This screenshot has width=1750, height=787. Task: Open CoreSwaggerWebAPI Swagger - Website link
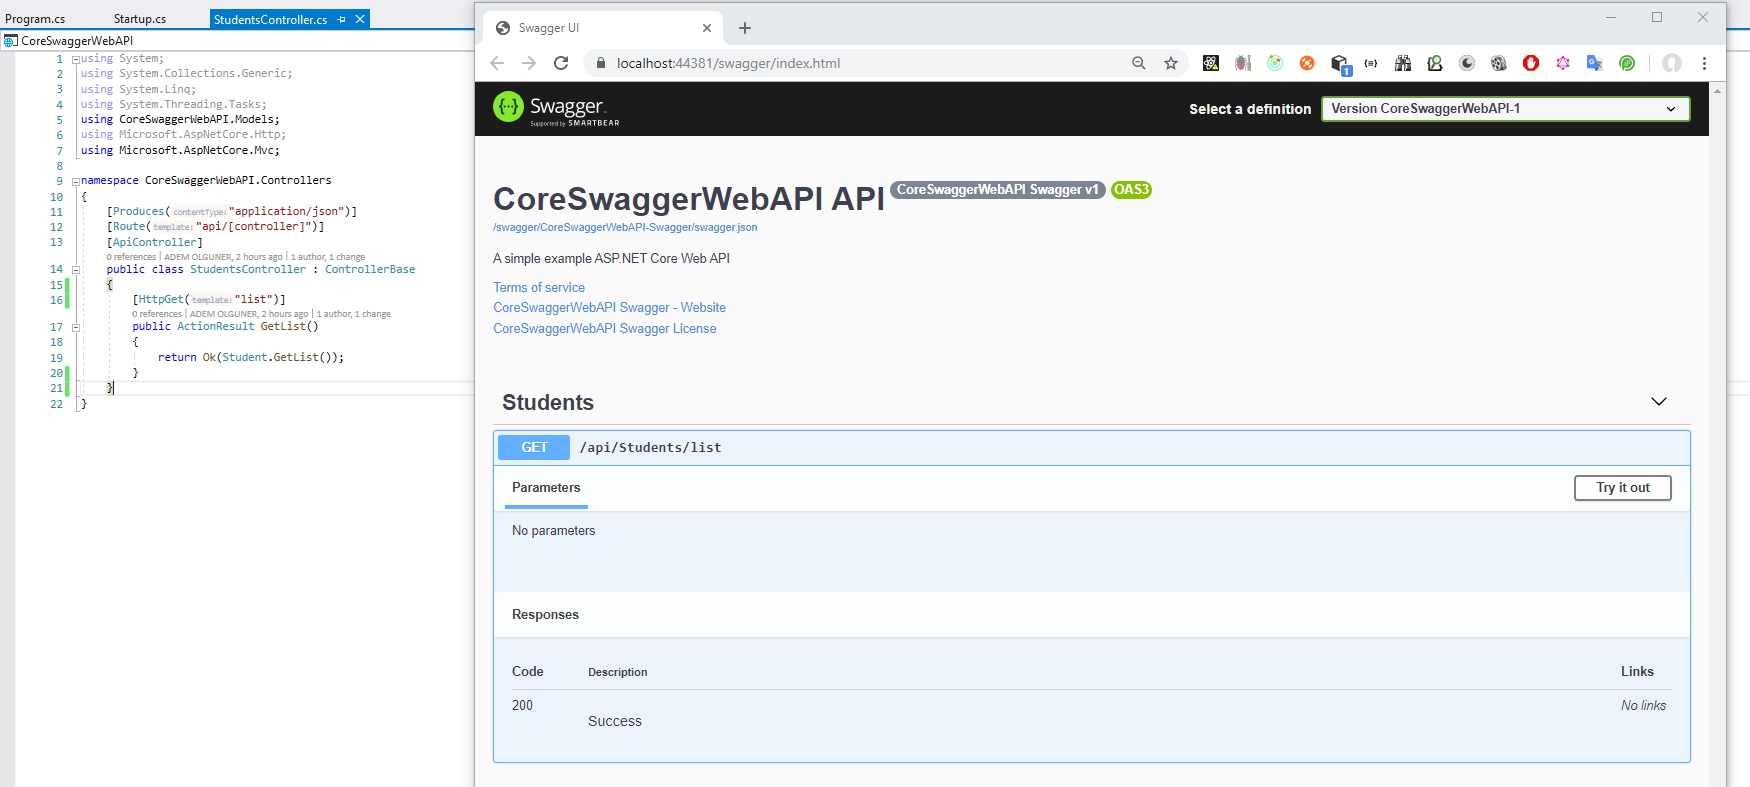click(x=609, y=307)
